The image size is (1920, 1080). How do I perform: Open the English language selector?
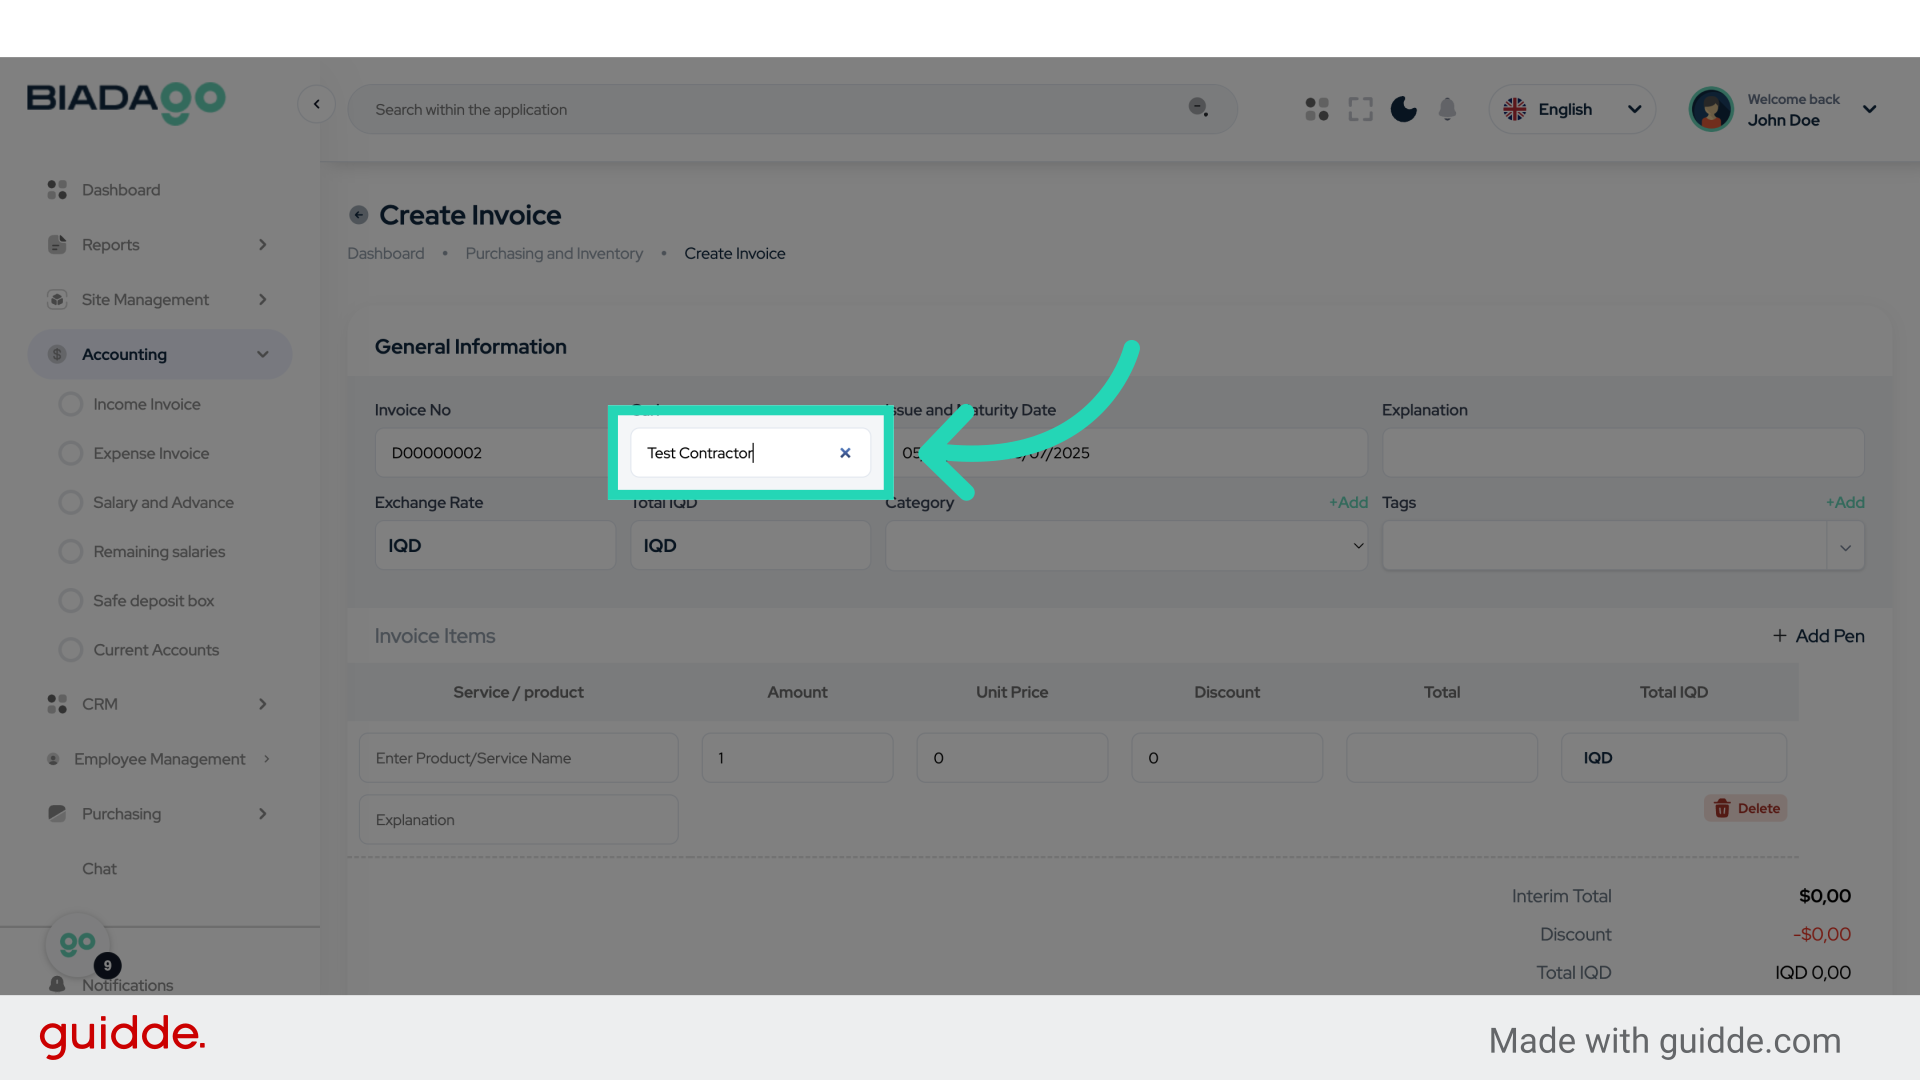[1571, 109]
